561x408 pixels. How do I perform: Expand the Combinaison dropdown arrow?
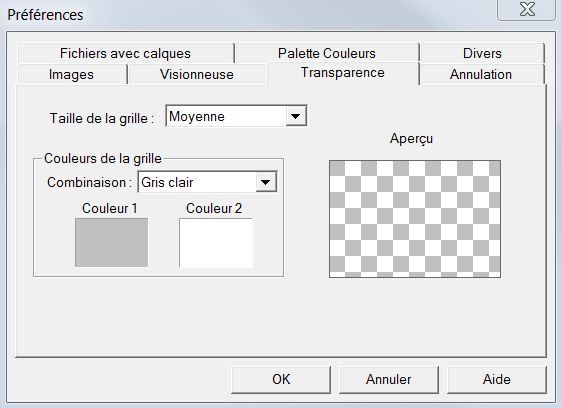point(266,182)
